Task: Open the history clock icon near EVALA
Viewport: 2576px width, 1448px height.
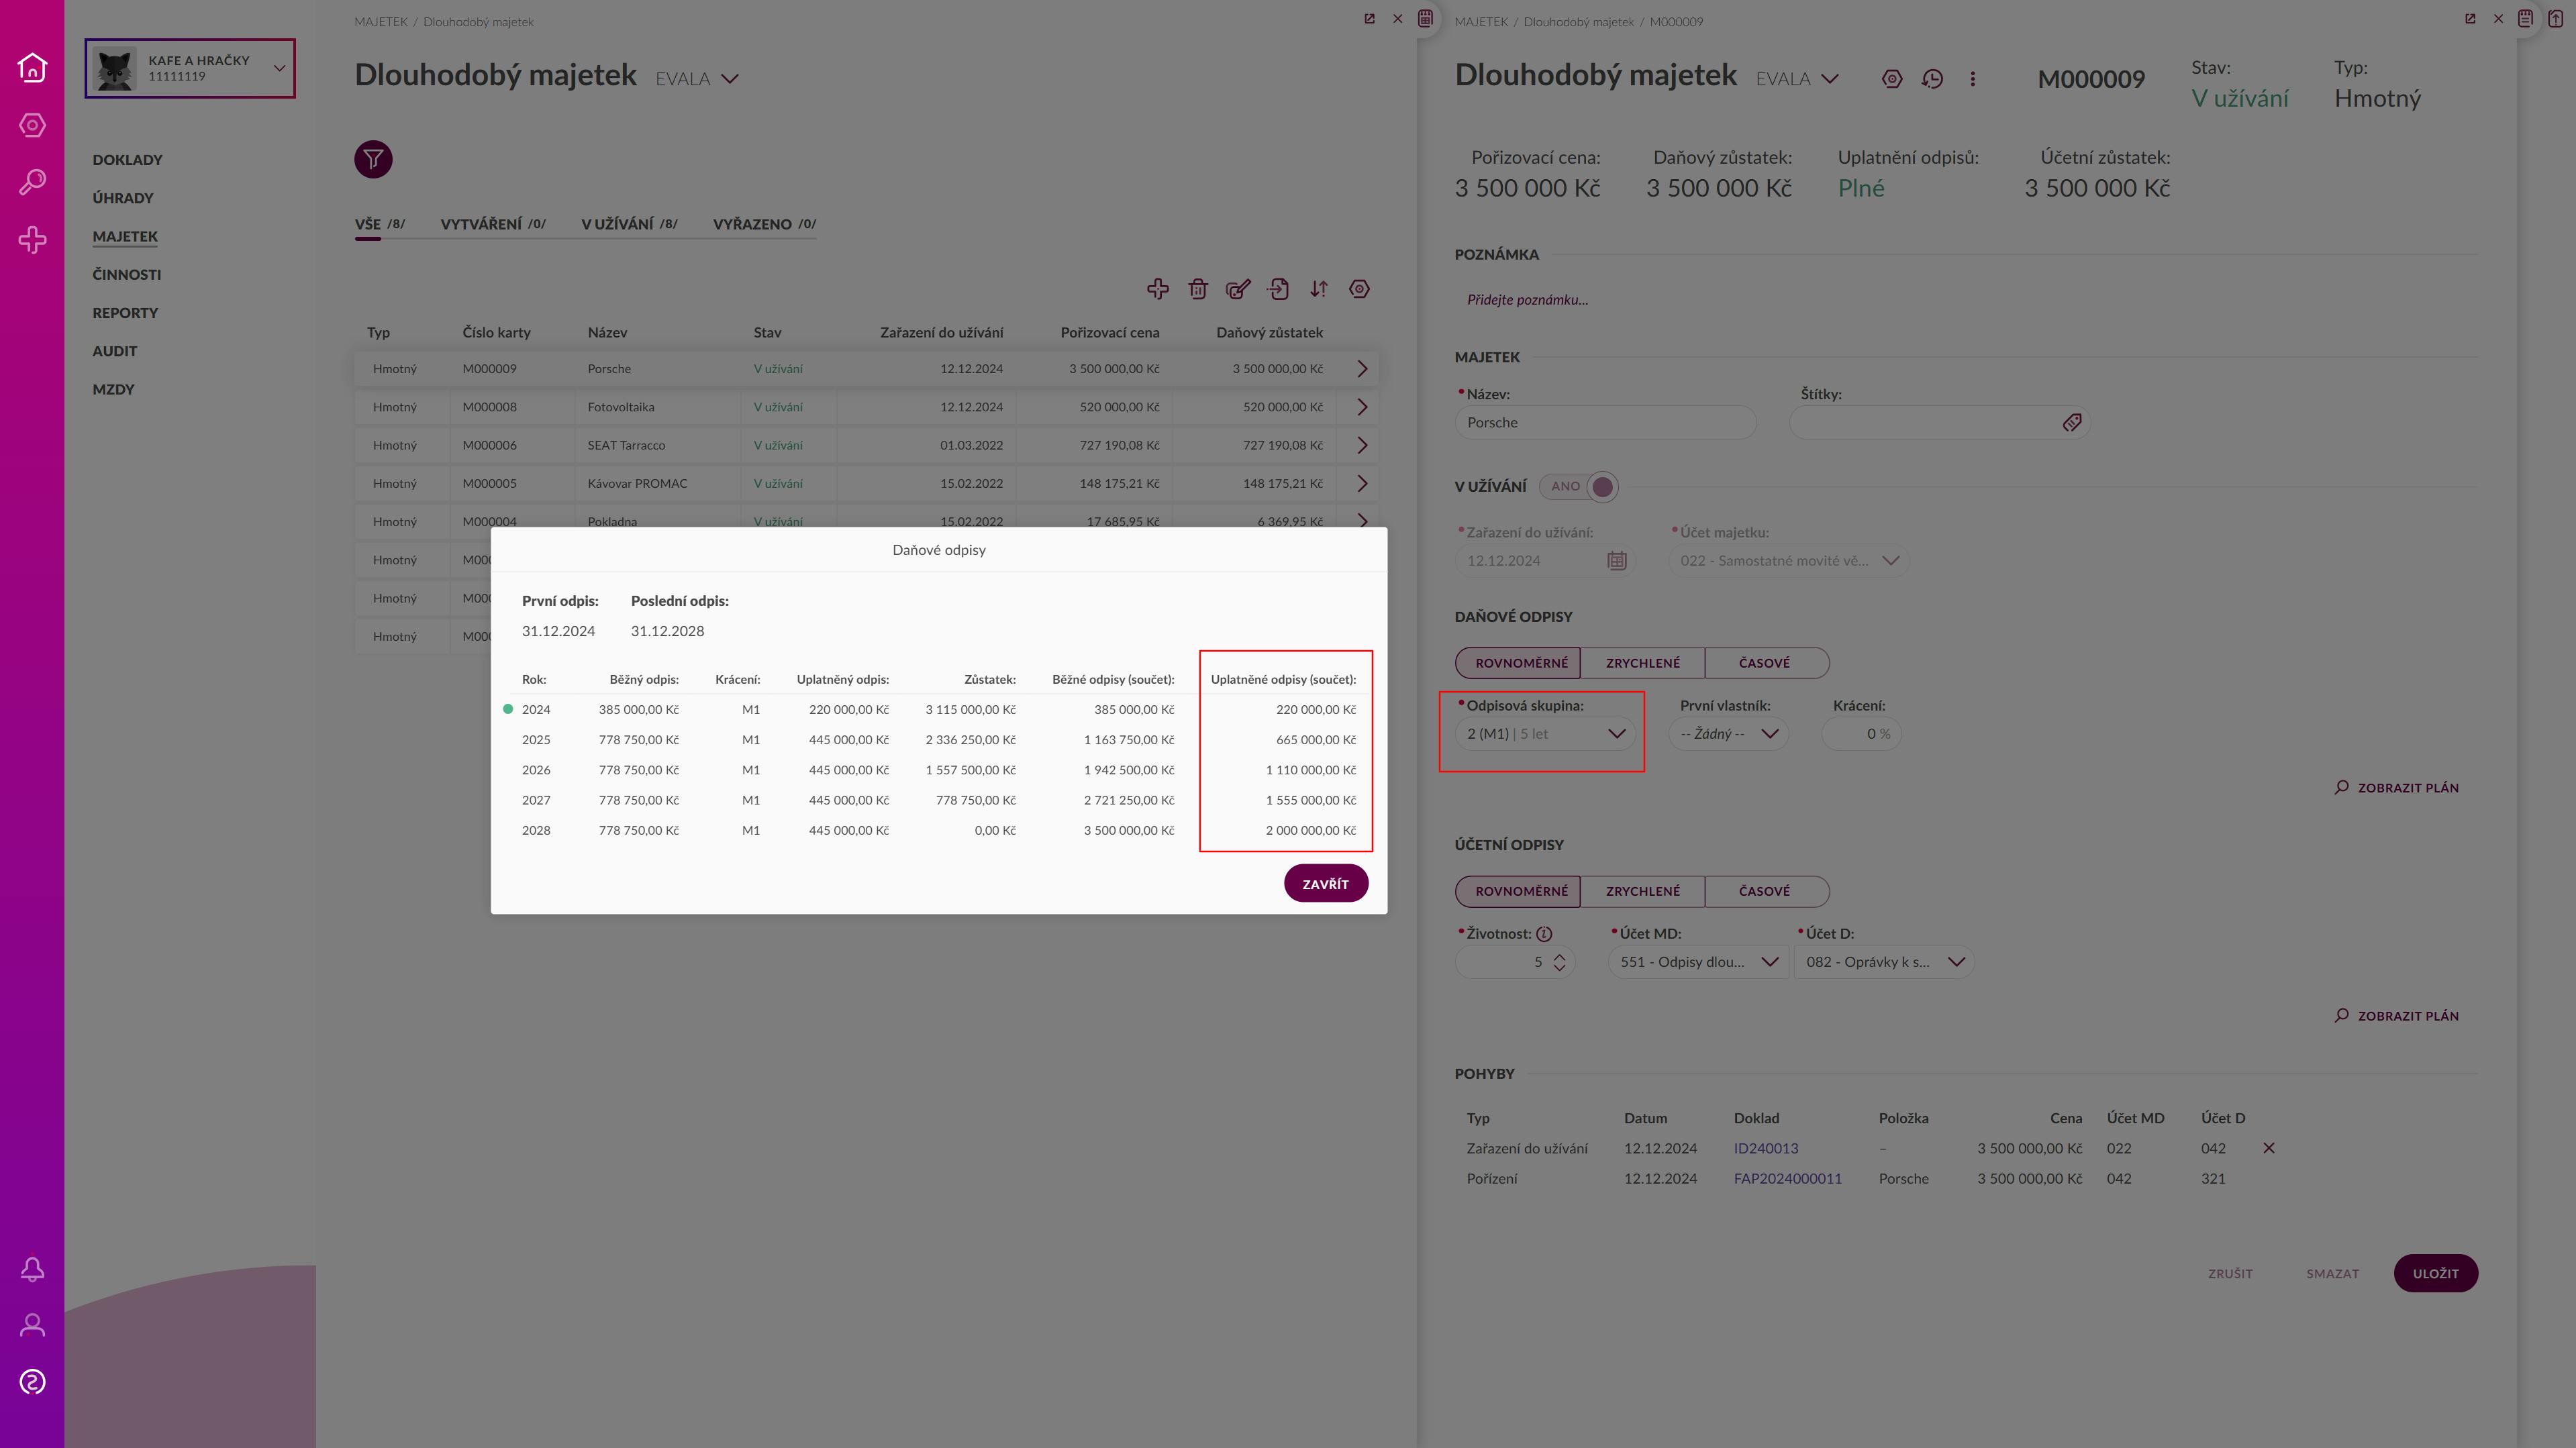Action: pyautogui.click(x=1932, y=79)
